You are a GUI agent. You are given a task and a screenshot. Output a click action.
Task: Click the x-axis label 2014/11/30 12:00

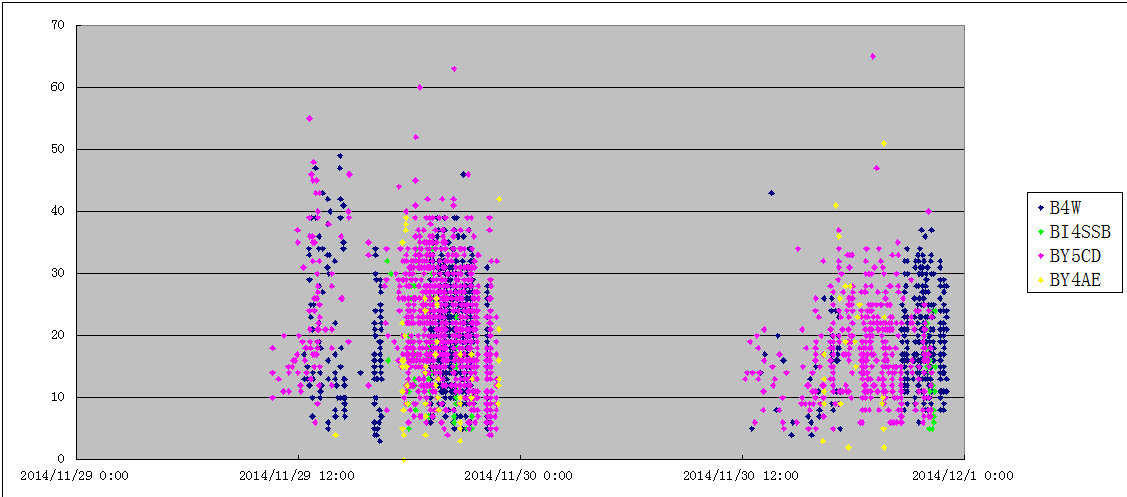click(x=740, y=475)
